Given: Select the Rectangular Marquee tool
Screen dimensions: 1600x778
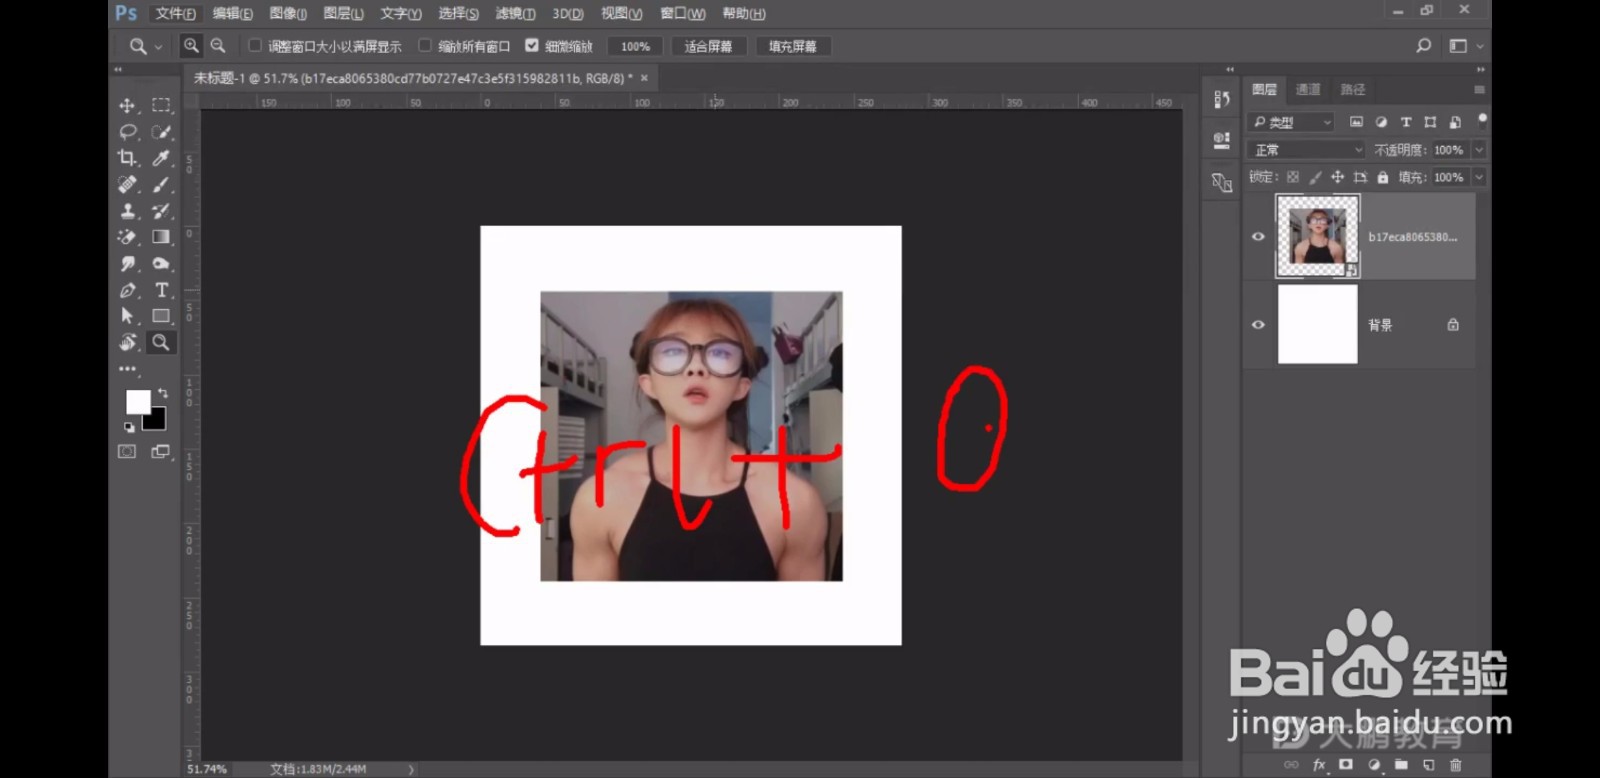Looking at the screenshot, I should pyautogui.click(x=160, y=105).
